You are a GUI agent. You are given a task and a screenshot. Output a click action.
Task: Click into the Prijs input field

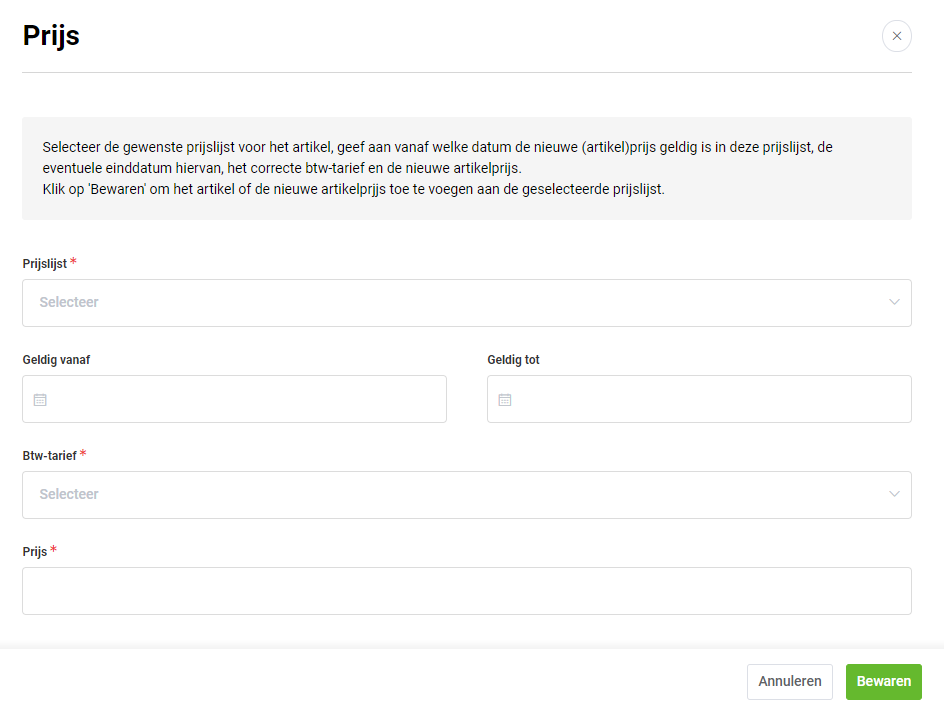(x=466, y=591)
